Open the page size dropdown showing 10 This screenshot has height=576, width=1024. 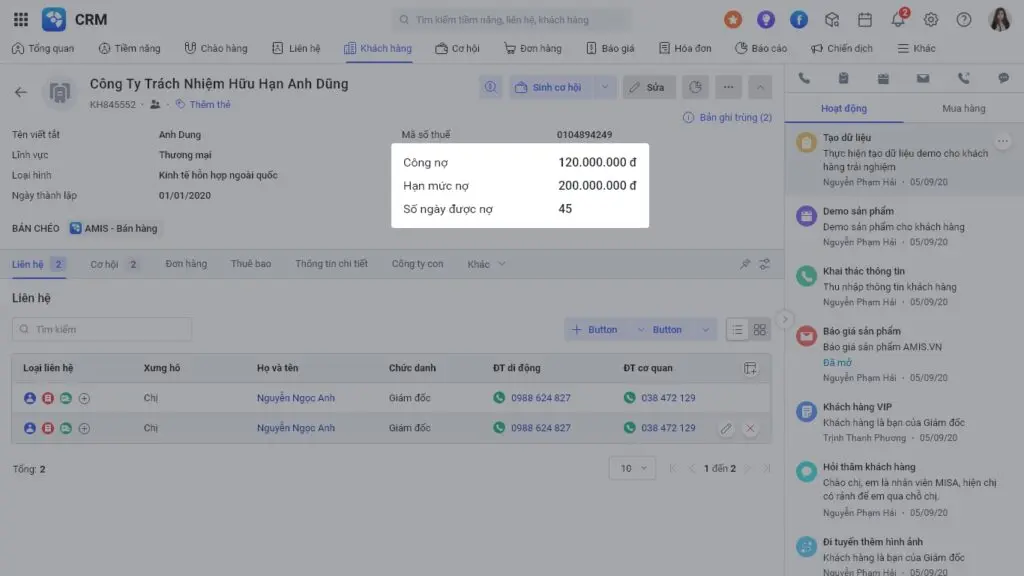(x=632, y=468)
